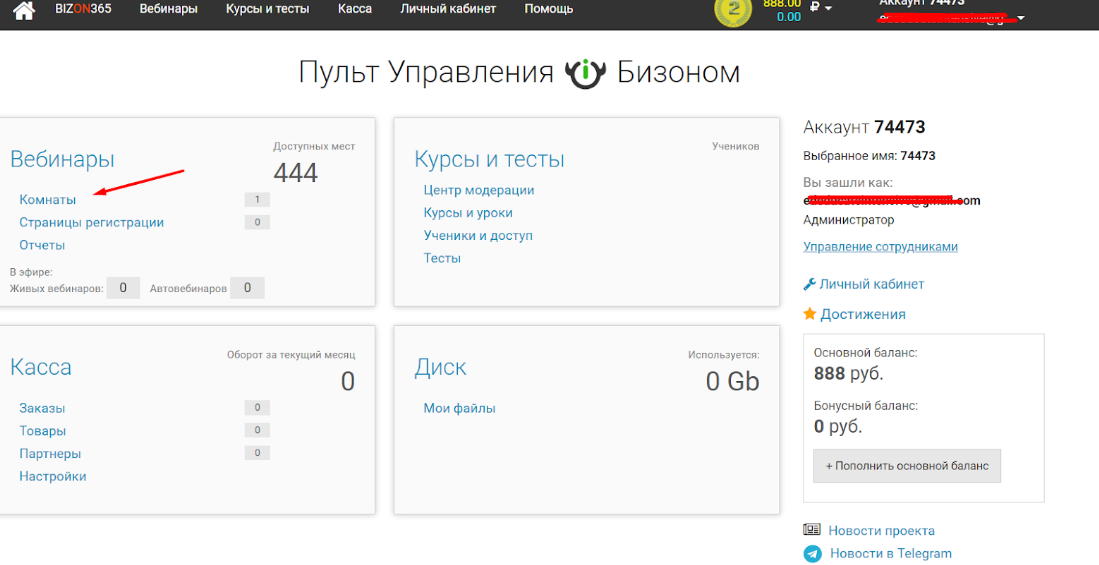Open Тесты link

pyautogui.click(x=442, y=258)
